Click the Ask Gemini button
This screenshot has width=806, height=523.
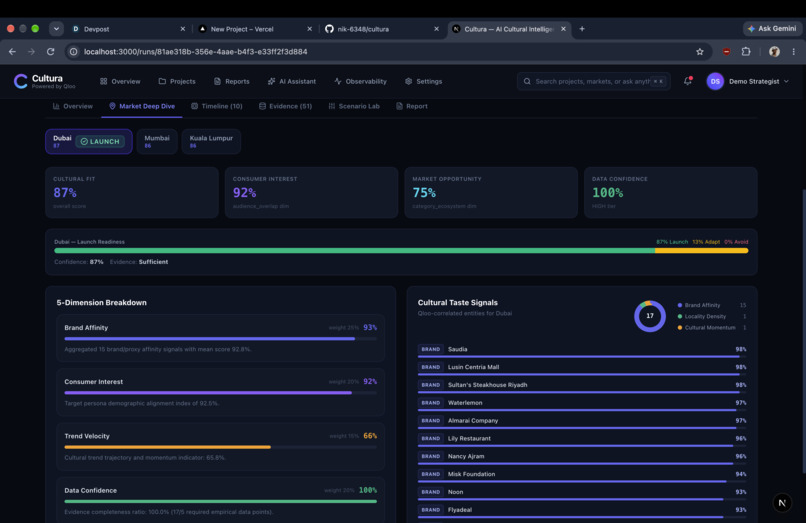[772, 29]
